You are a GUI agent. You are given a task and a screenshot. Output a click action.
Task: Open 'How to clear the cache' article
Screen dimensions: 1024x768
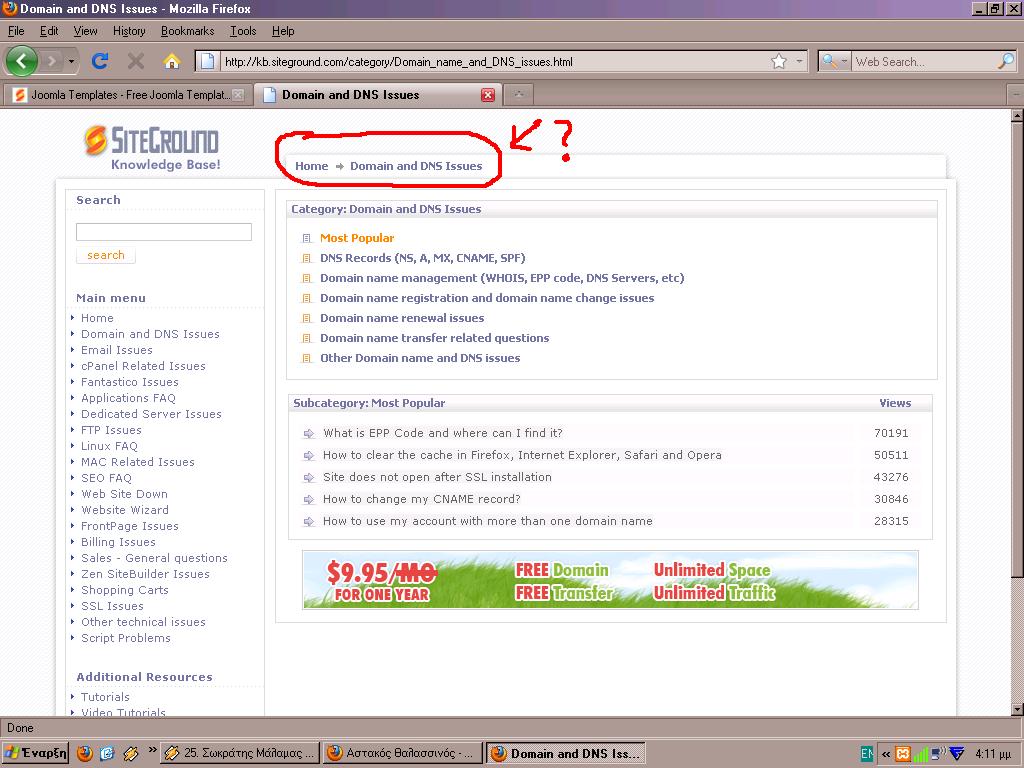click(x=522, y=455)
